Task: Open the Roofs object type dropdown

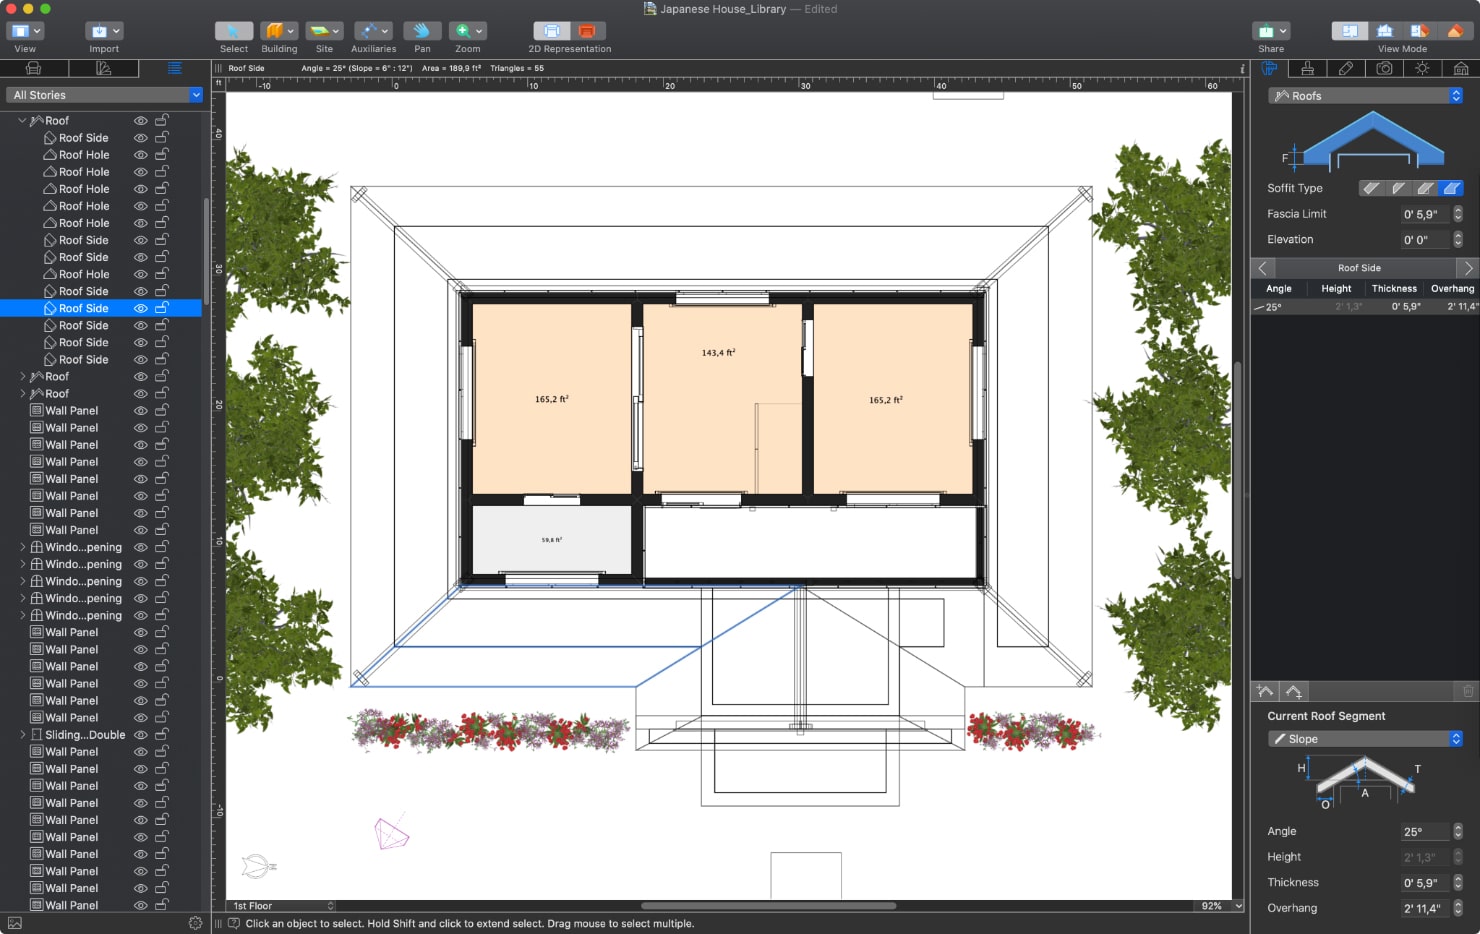Action: (x=1366, y=96)
